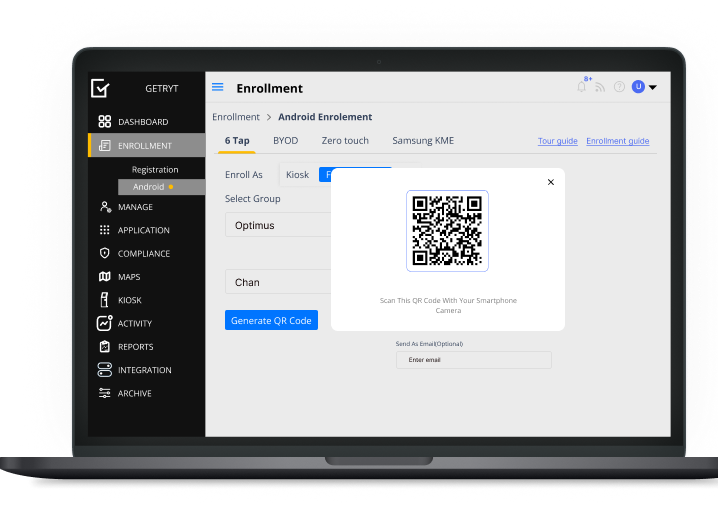Viewport: 718px width, 507px height.
Task: Select the blue enroll-as option beside Kiosk
Action: coord(325,174)
